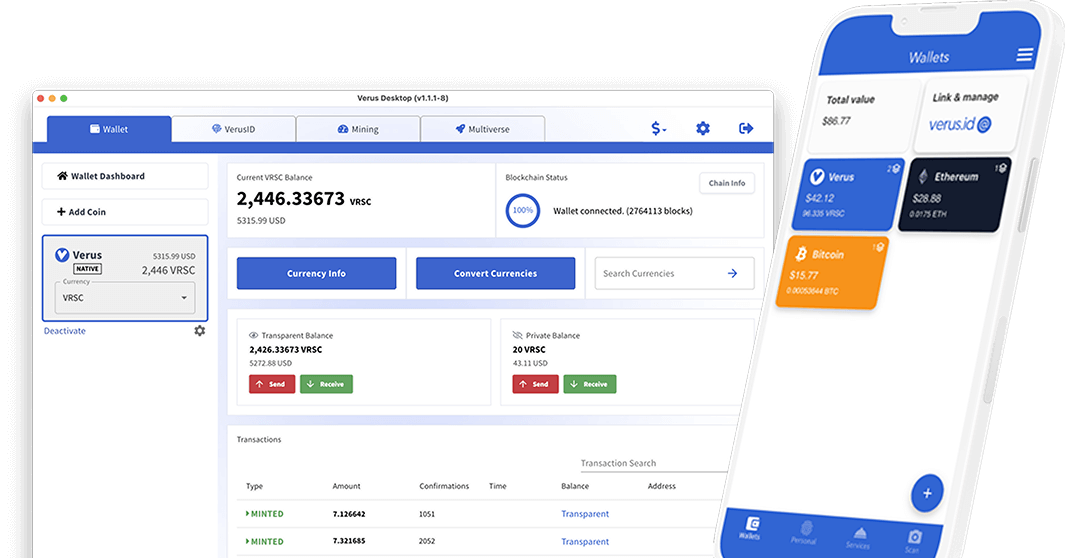This screenshot has width=1066, height=558.
Task: Open the Verus wallet card on phone
Action: click(x=848, y=194)
